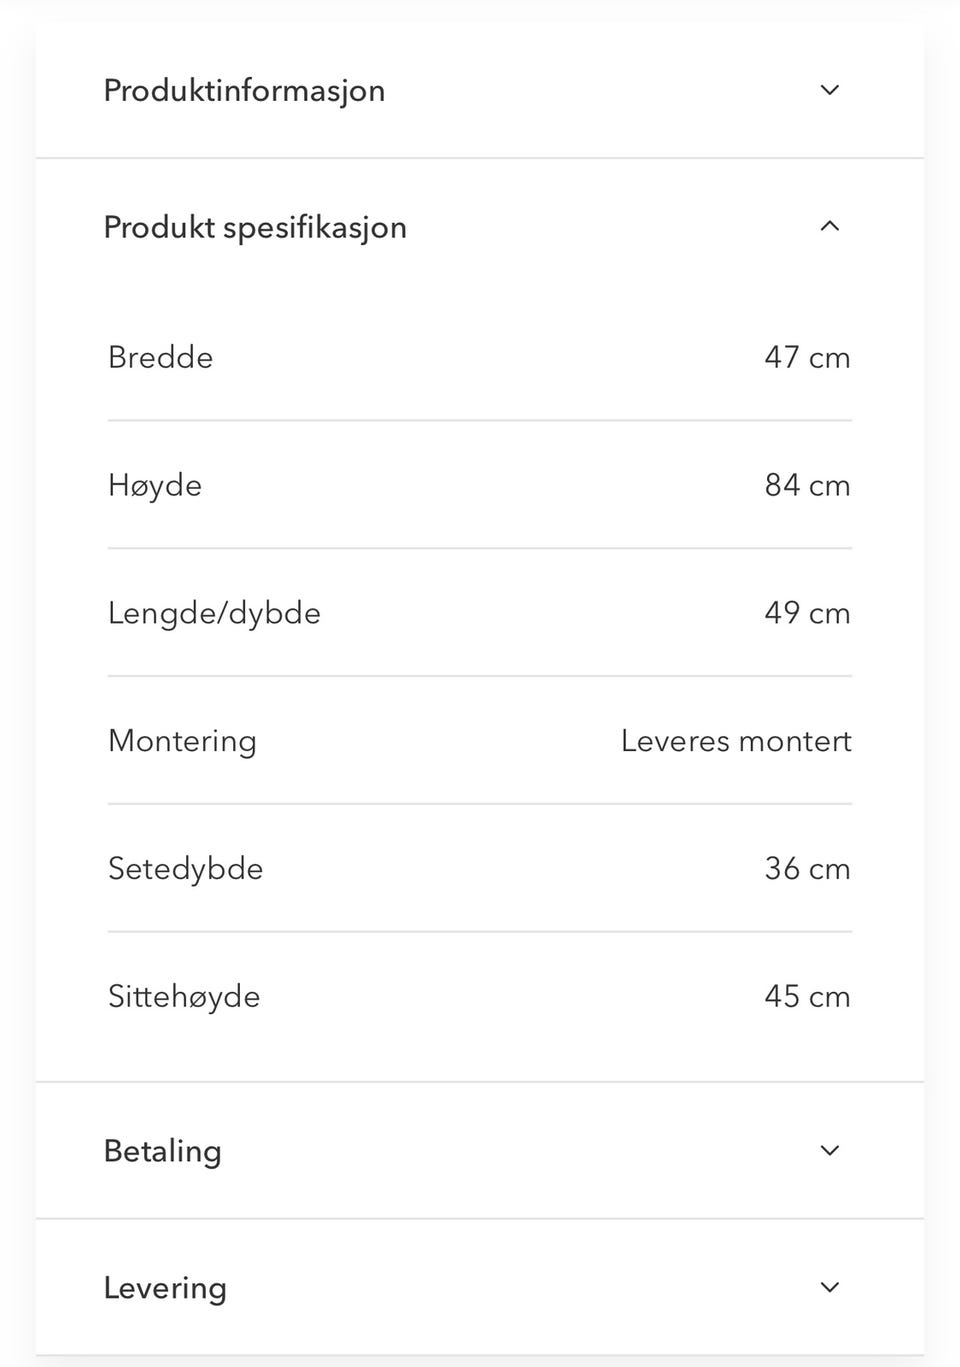The height and width of the screenshot is (1367, 960).
Task: Click the Montering label
Action: click(x=182, y=741)
